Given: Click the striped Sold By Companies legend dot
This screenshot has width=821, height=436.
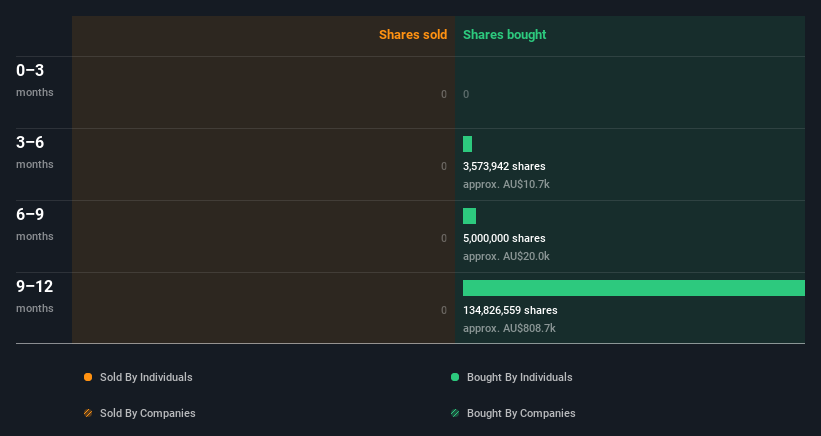Looking at the screenshot, I should tap(88, 413).
